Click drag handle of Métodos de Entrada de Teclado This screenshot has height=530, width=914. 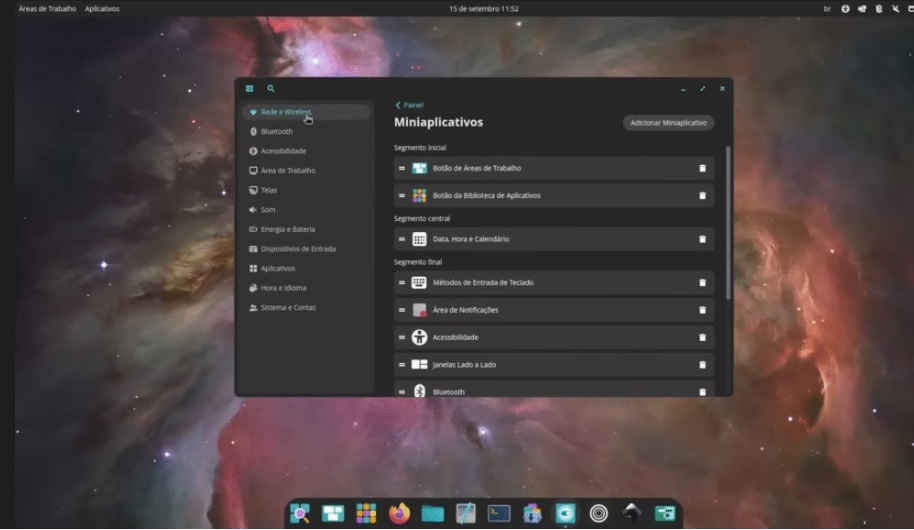click(x=402, y=283)
